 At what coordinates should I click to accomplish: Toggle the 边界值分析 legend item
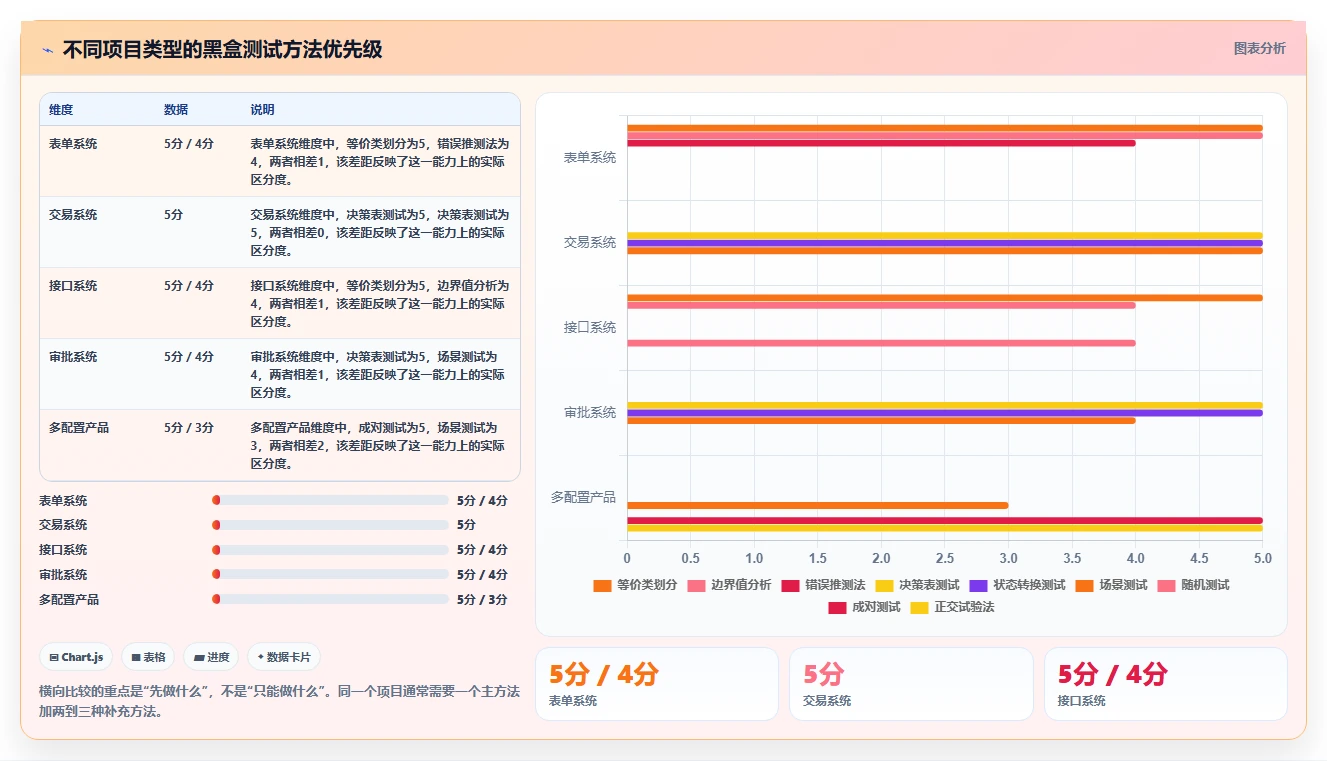tap(729, 585)
